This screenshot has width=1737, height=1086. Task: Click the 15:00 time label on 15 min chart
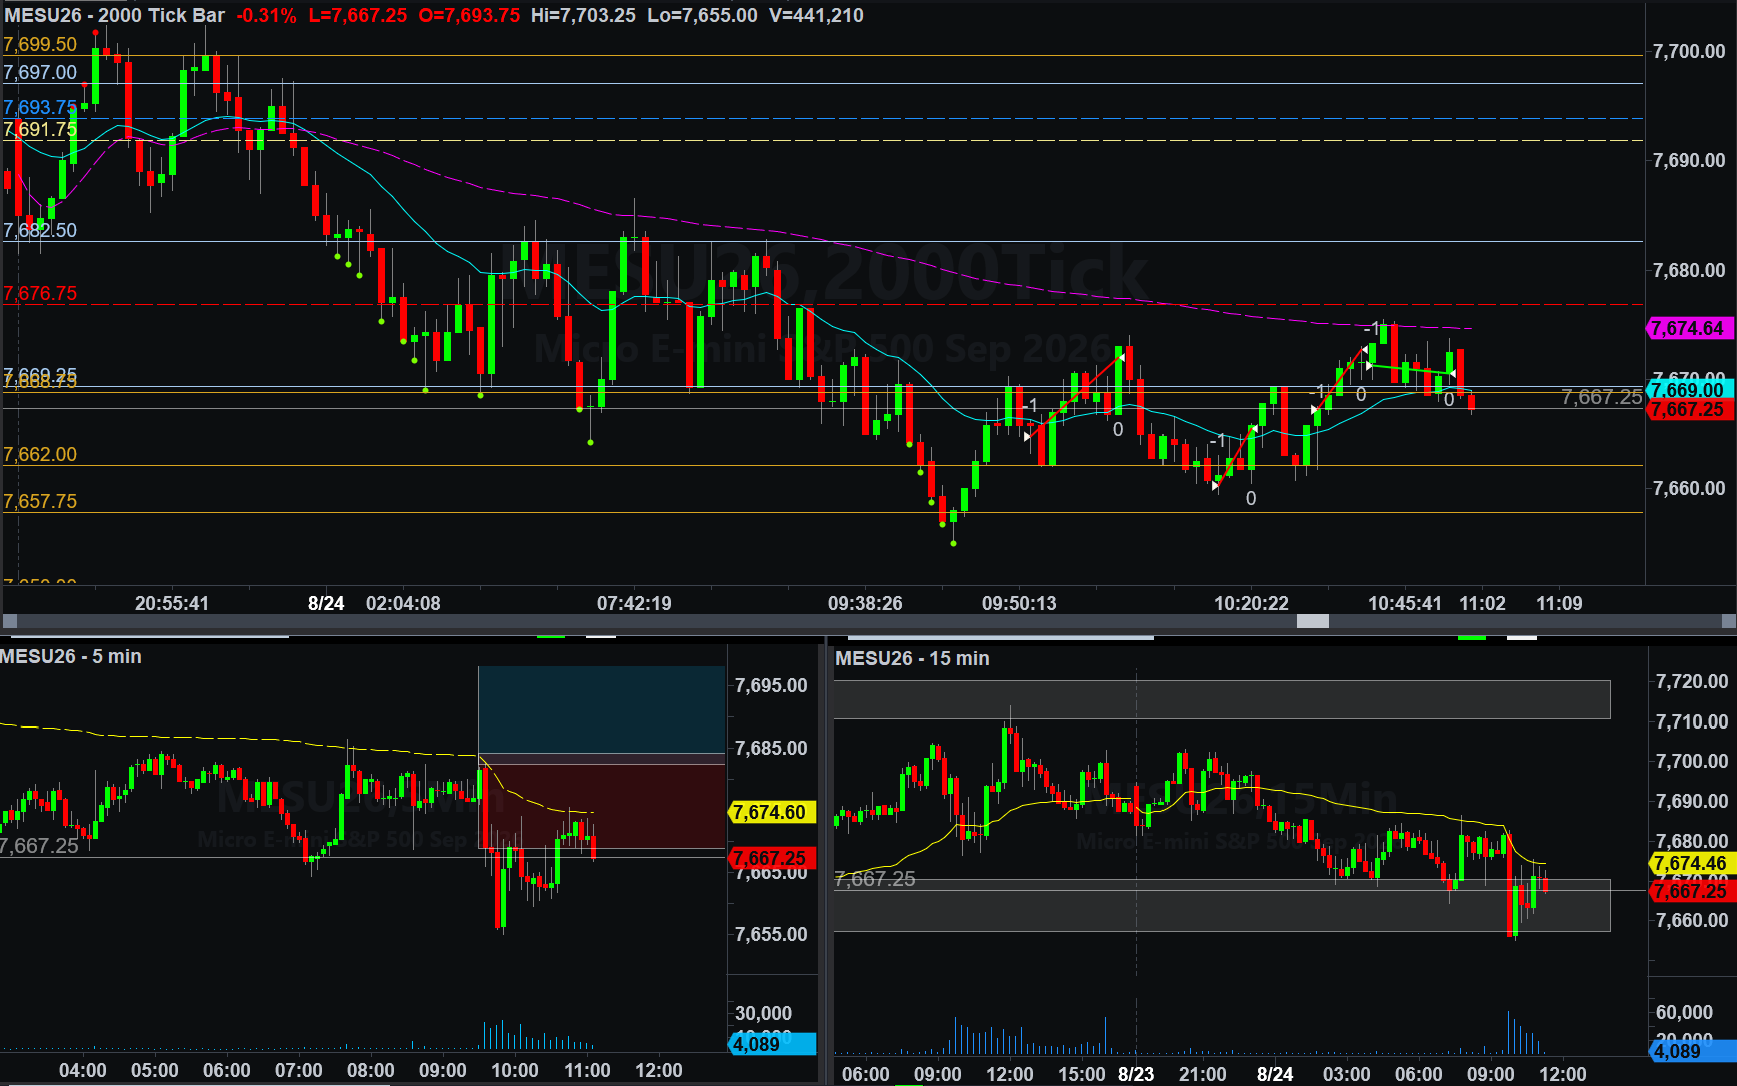click(x=1082, y=1074)
